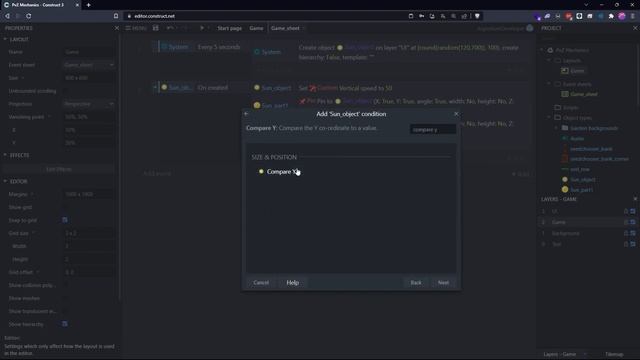The image size is (640, 360).
Task: Select the Audio object in Project tree
Action: [573, 139]
